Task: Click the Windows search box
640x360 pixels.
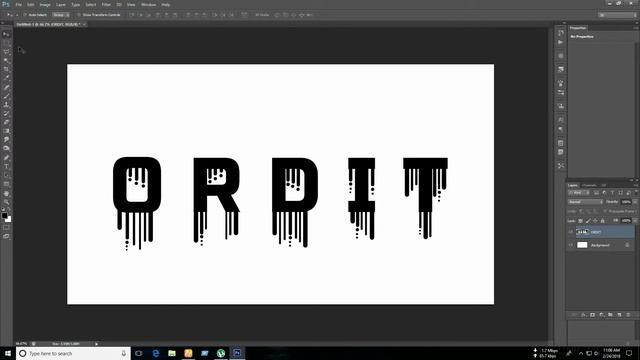Action: [73, 353]
